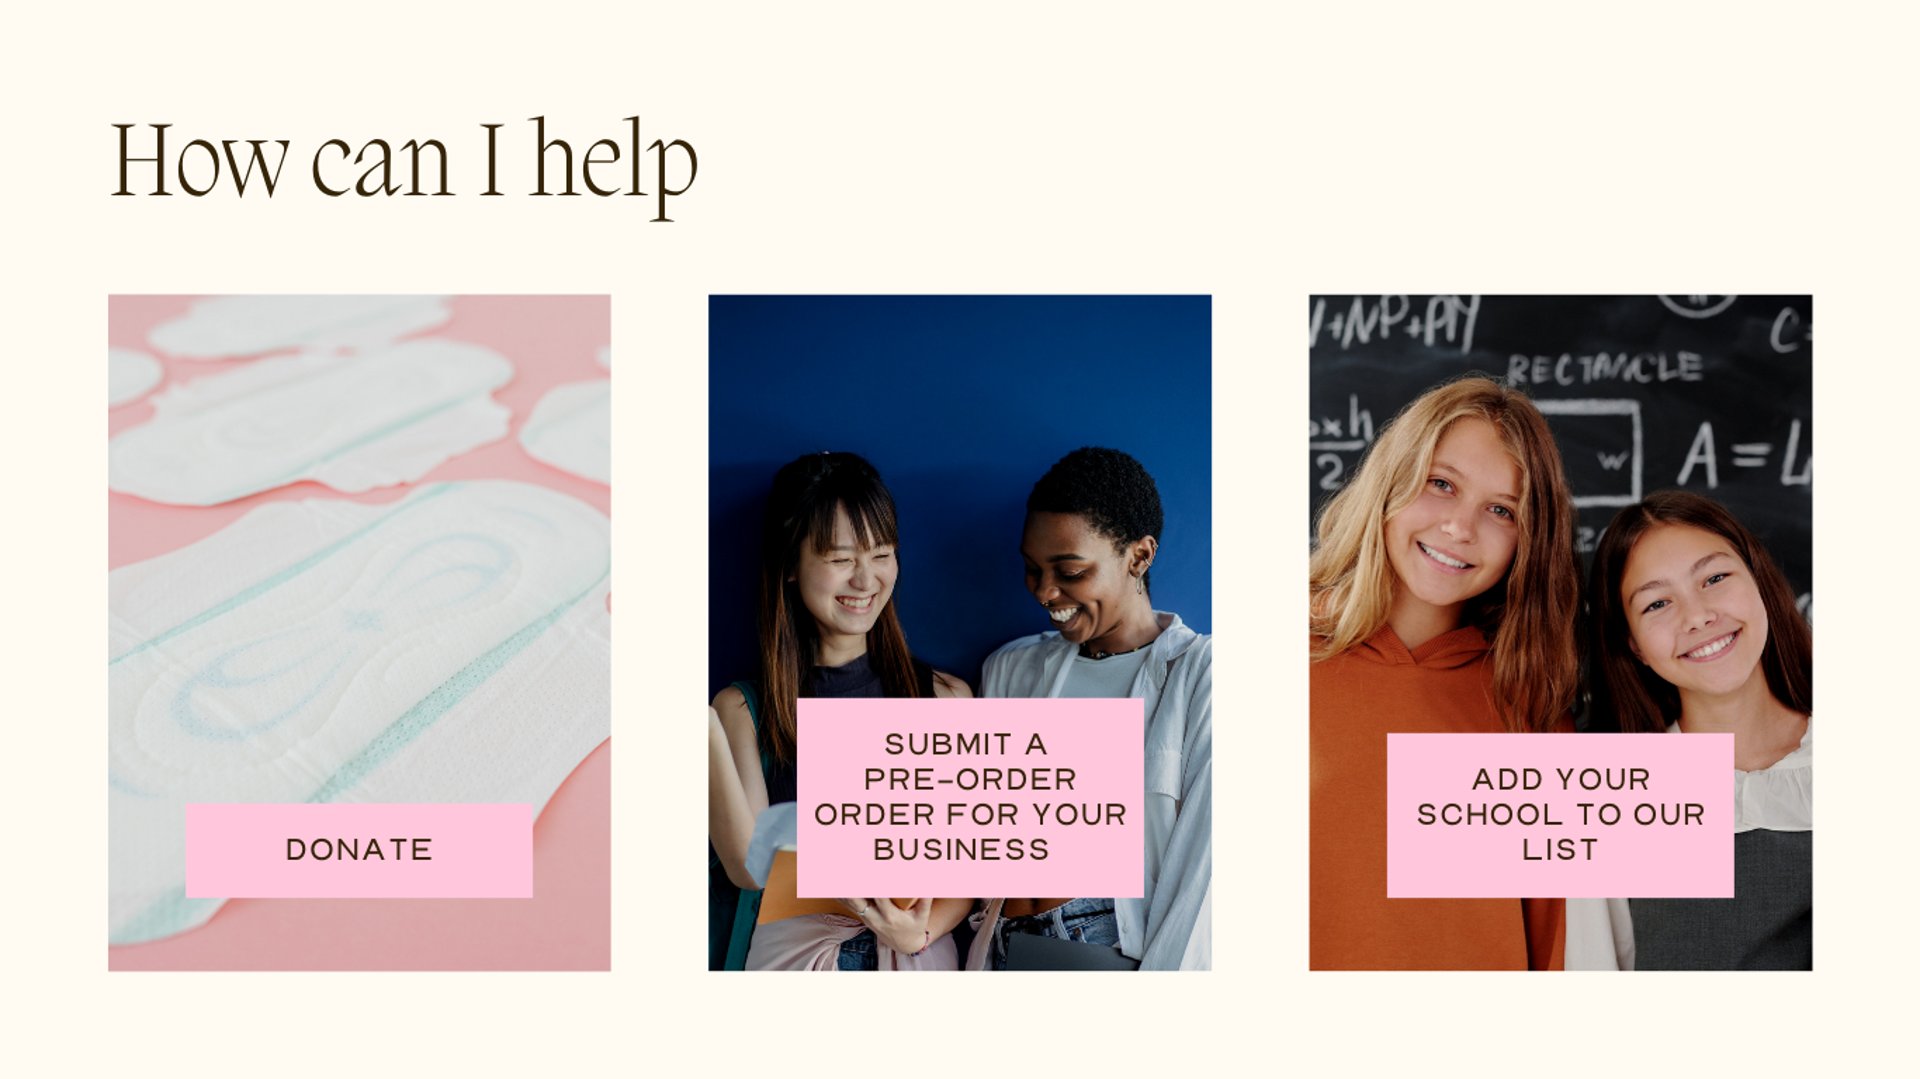Click the large teal-striped pad in foreground
The image size is (1920, 1079).
coord(359,700)
